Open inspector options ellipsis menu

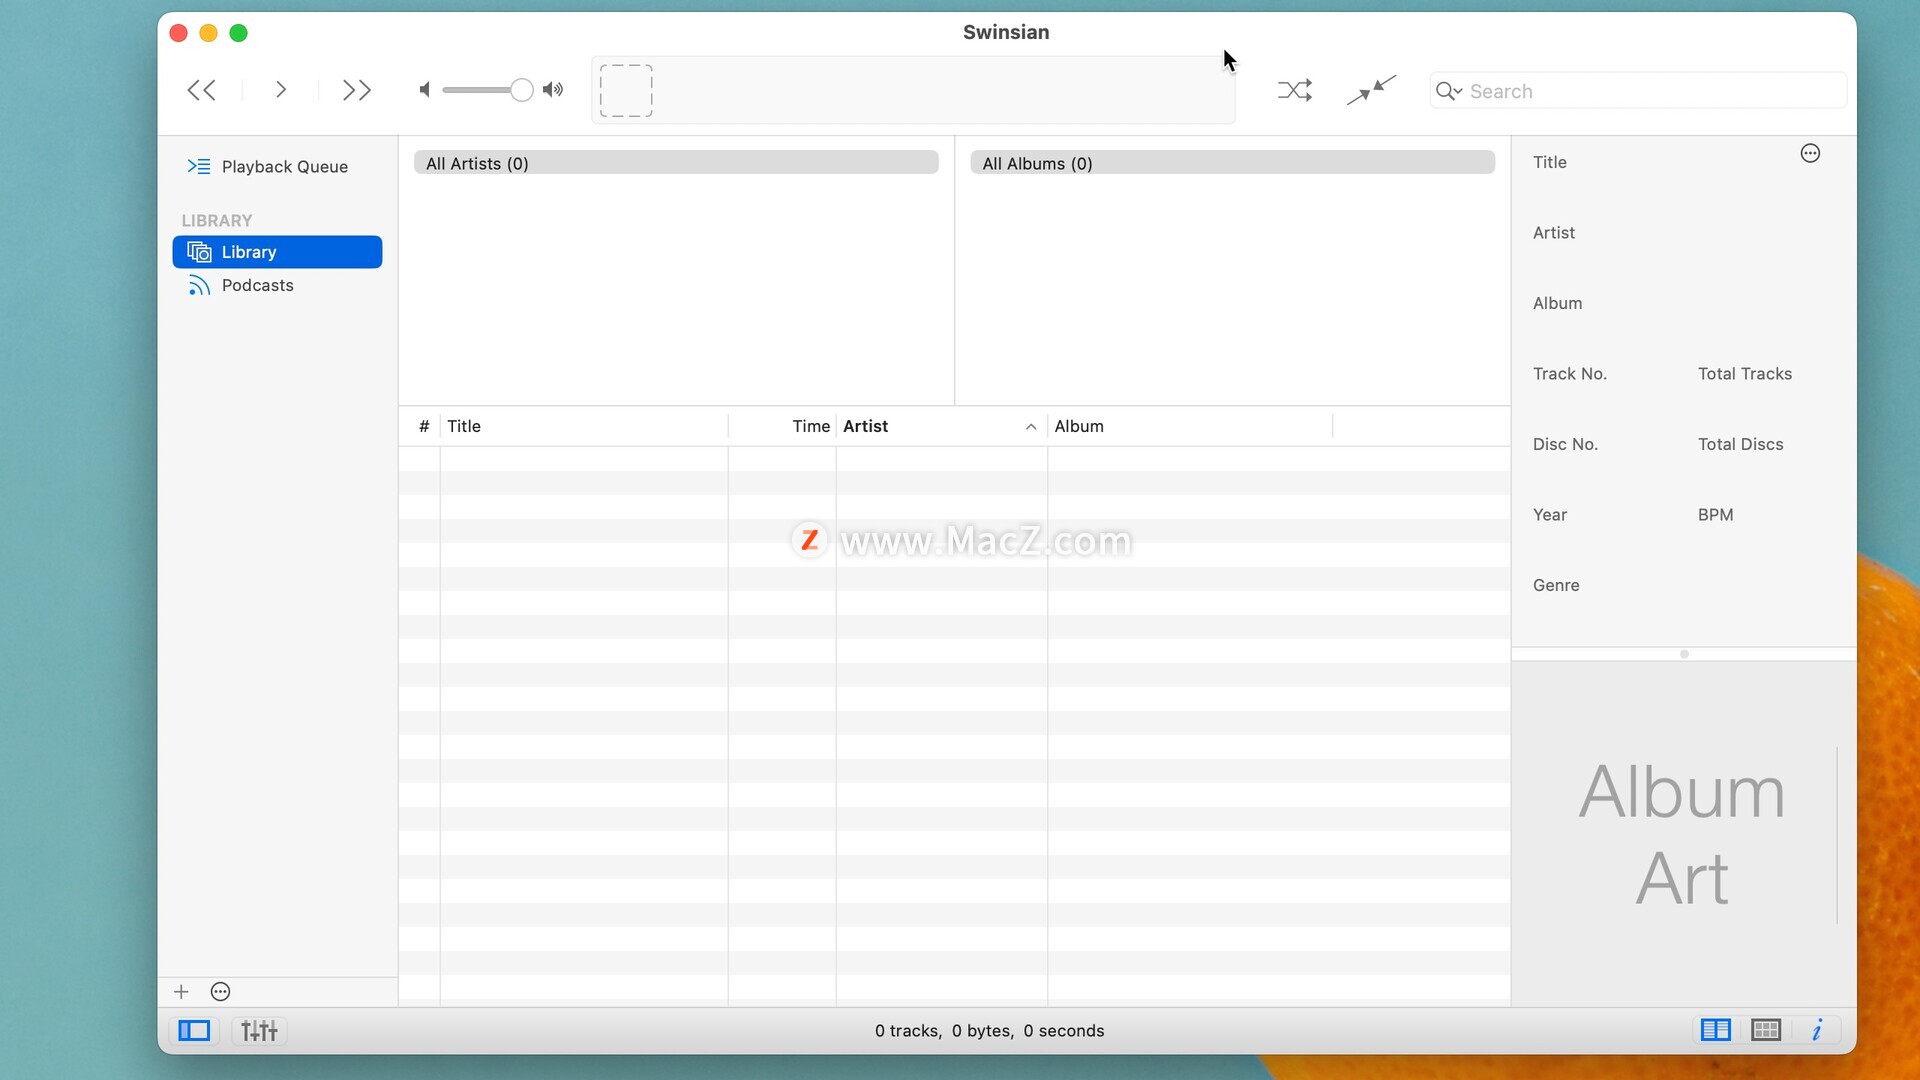(1810, 153)
